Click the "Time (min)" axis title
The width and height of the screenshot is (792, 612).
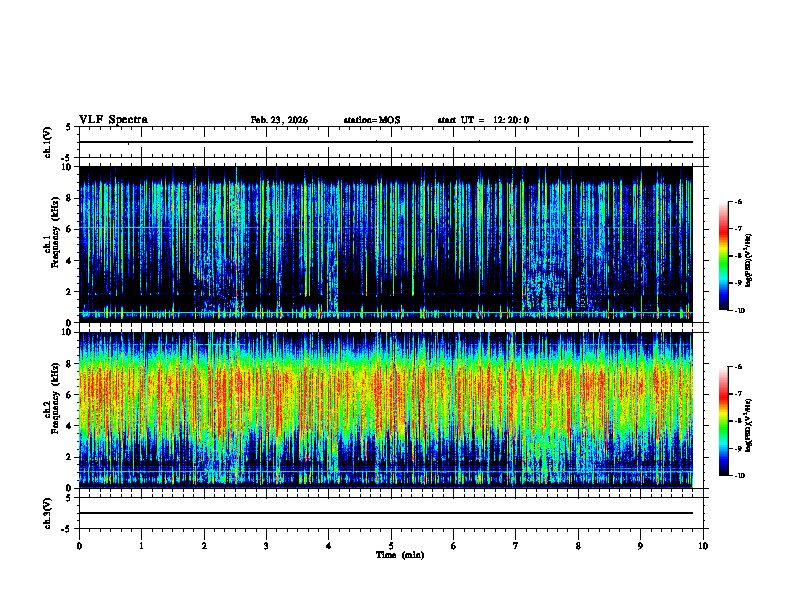click(x=400, y=555)
